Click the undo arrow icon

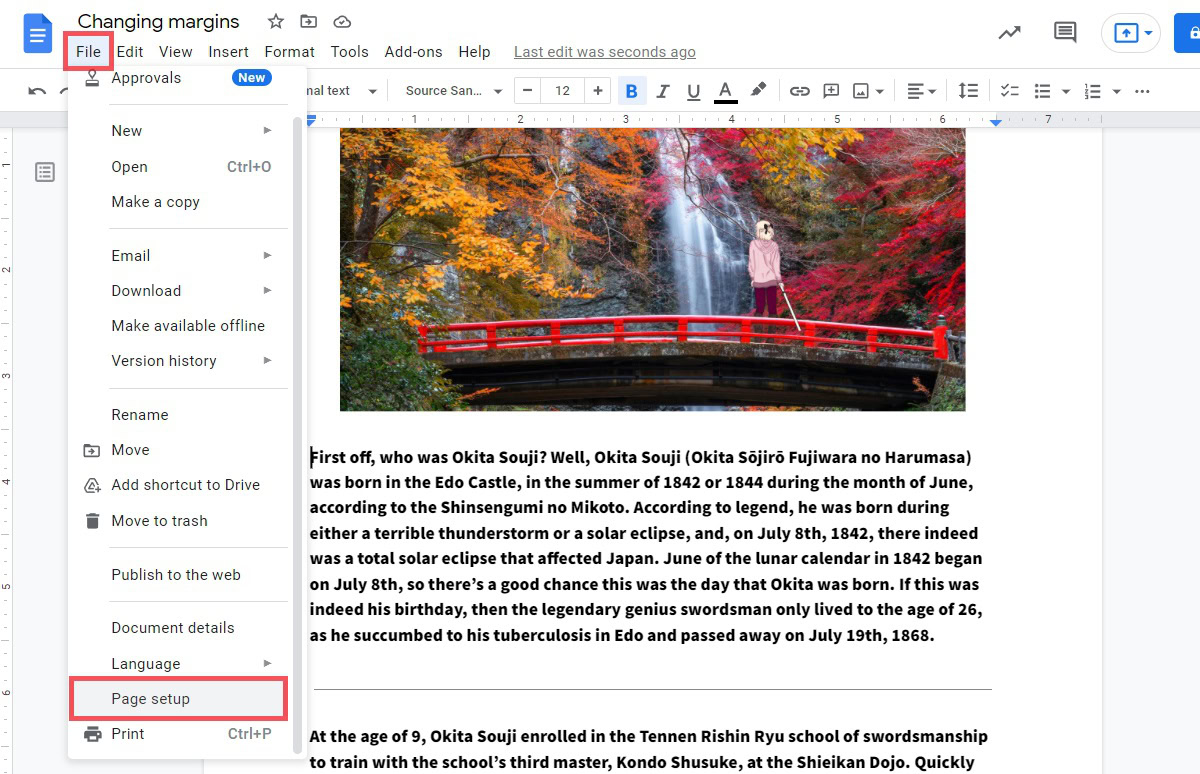click(x=37, y=91)
